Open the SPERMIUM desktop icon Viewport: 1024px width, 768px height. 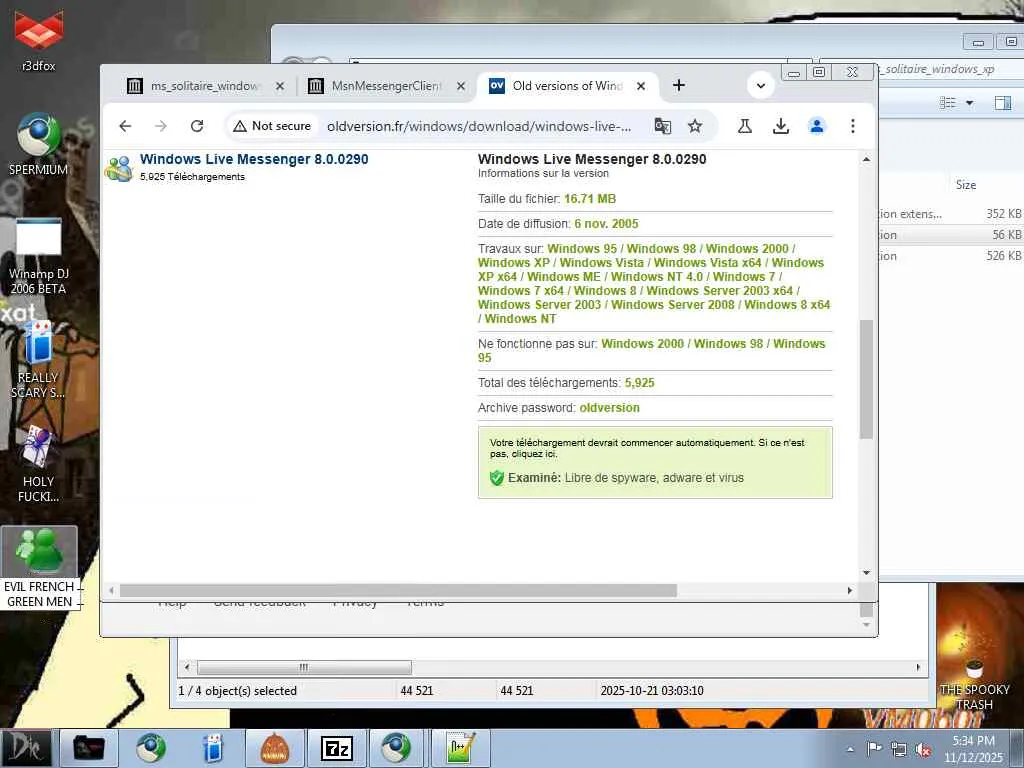click(39, 144)
